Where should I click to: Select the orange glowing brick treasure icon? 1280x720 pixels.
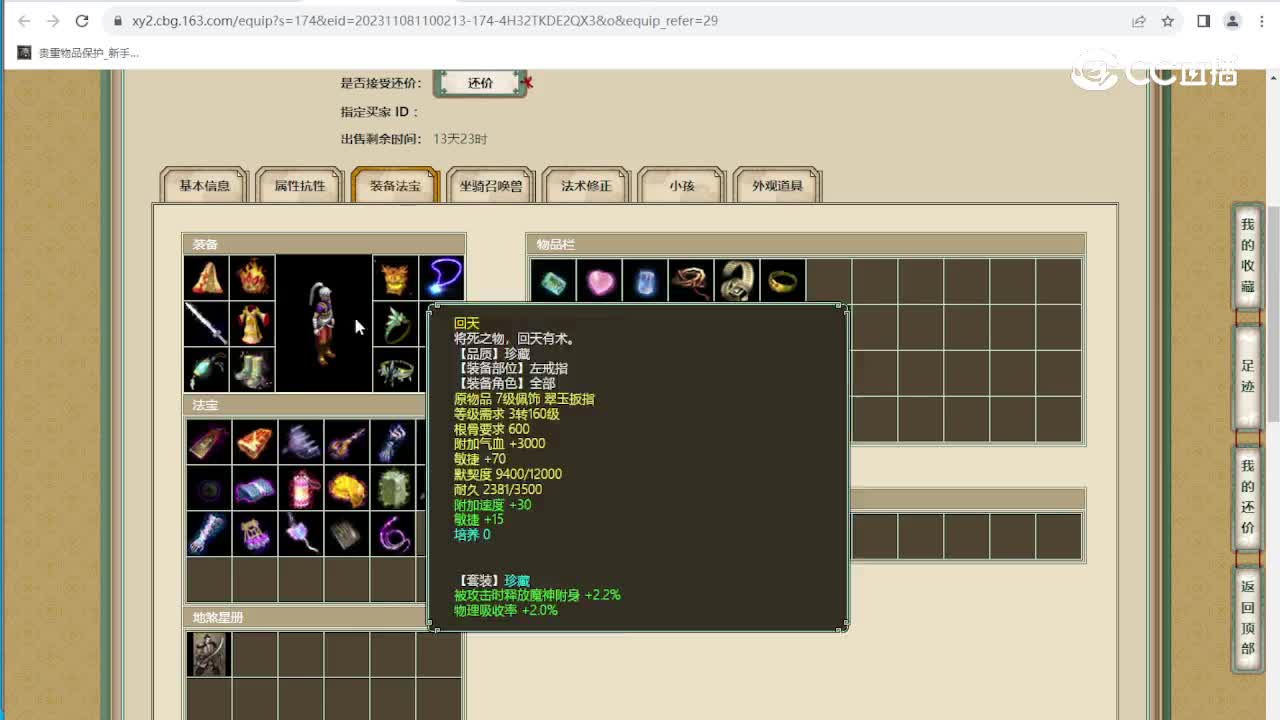[255, 441]
